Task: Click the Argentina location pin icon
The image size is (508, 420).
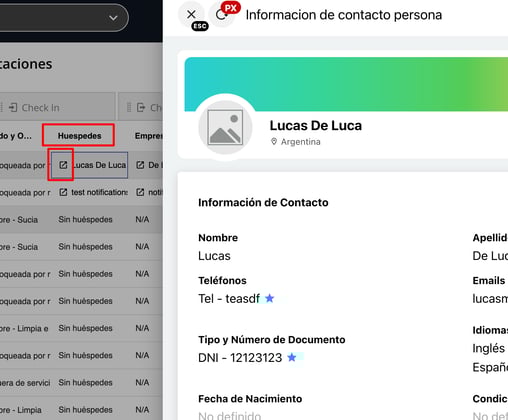Action: [274, 142]
